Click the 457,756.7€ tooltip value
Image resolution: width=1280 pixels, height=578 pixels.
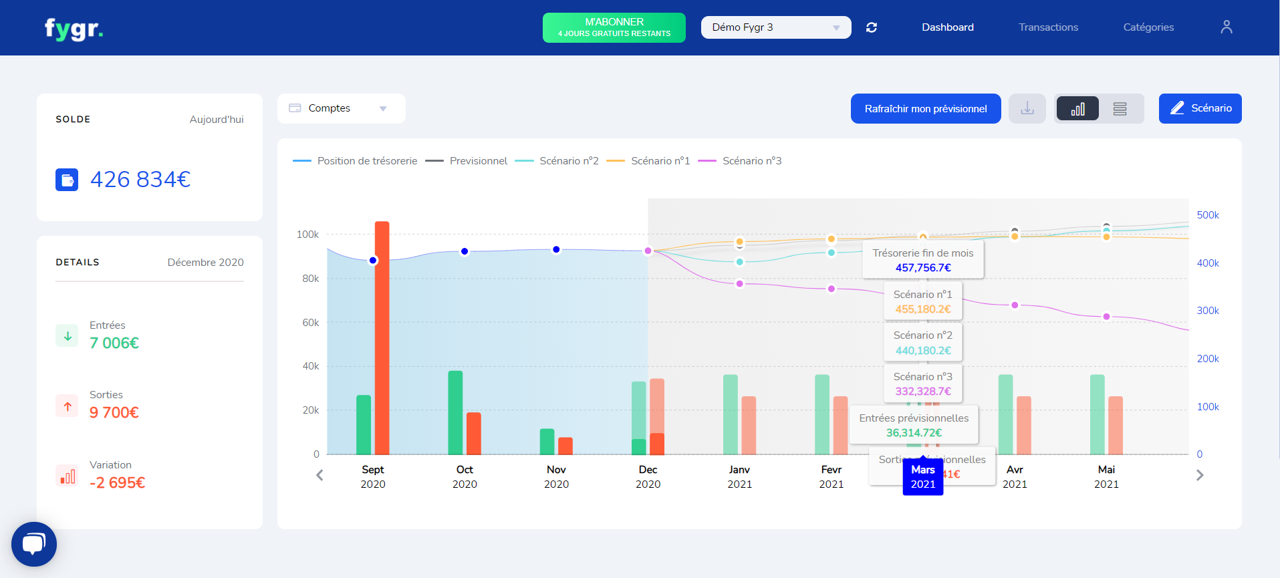coord(923,268)
